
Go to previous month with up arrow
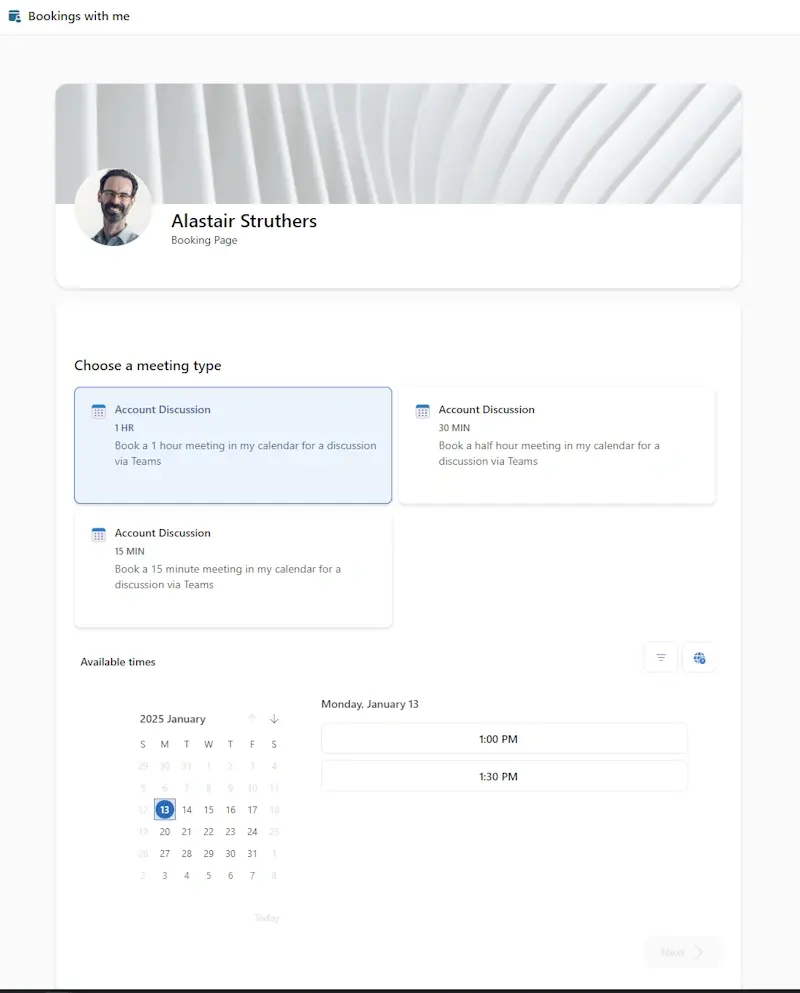point(252,719)
